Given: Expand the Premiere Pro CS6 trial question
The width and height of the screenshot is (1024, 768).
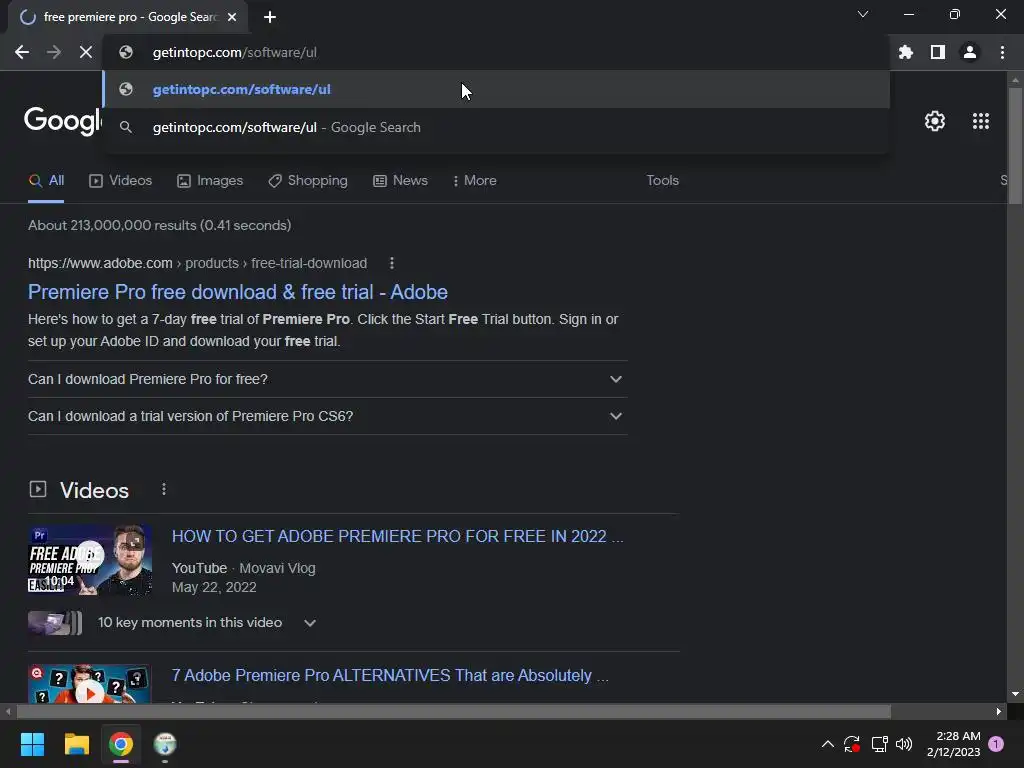Looking at the screenshot, I should pyautogui.click(x=328, y=417).
